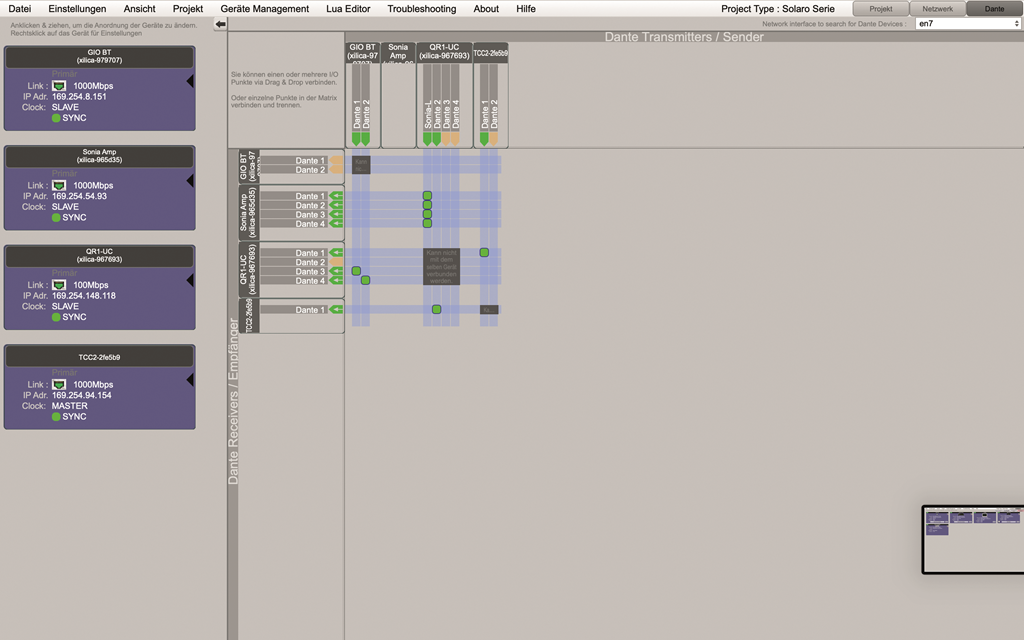Open the Projekt menu

pos(188,8)
